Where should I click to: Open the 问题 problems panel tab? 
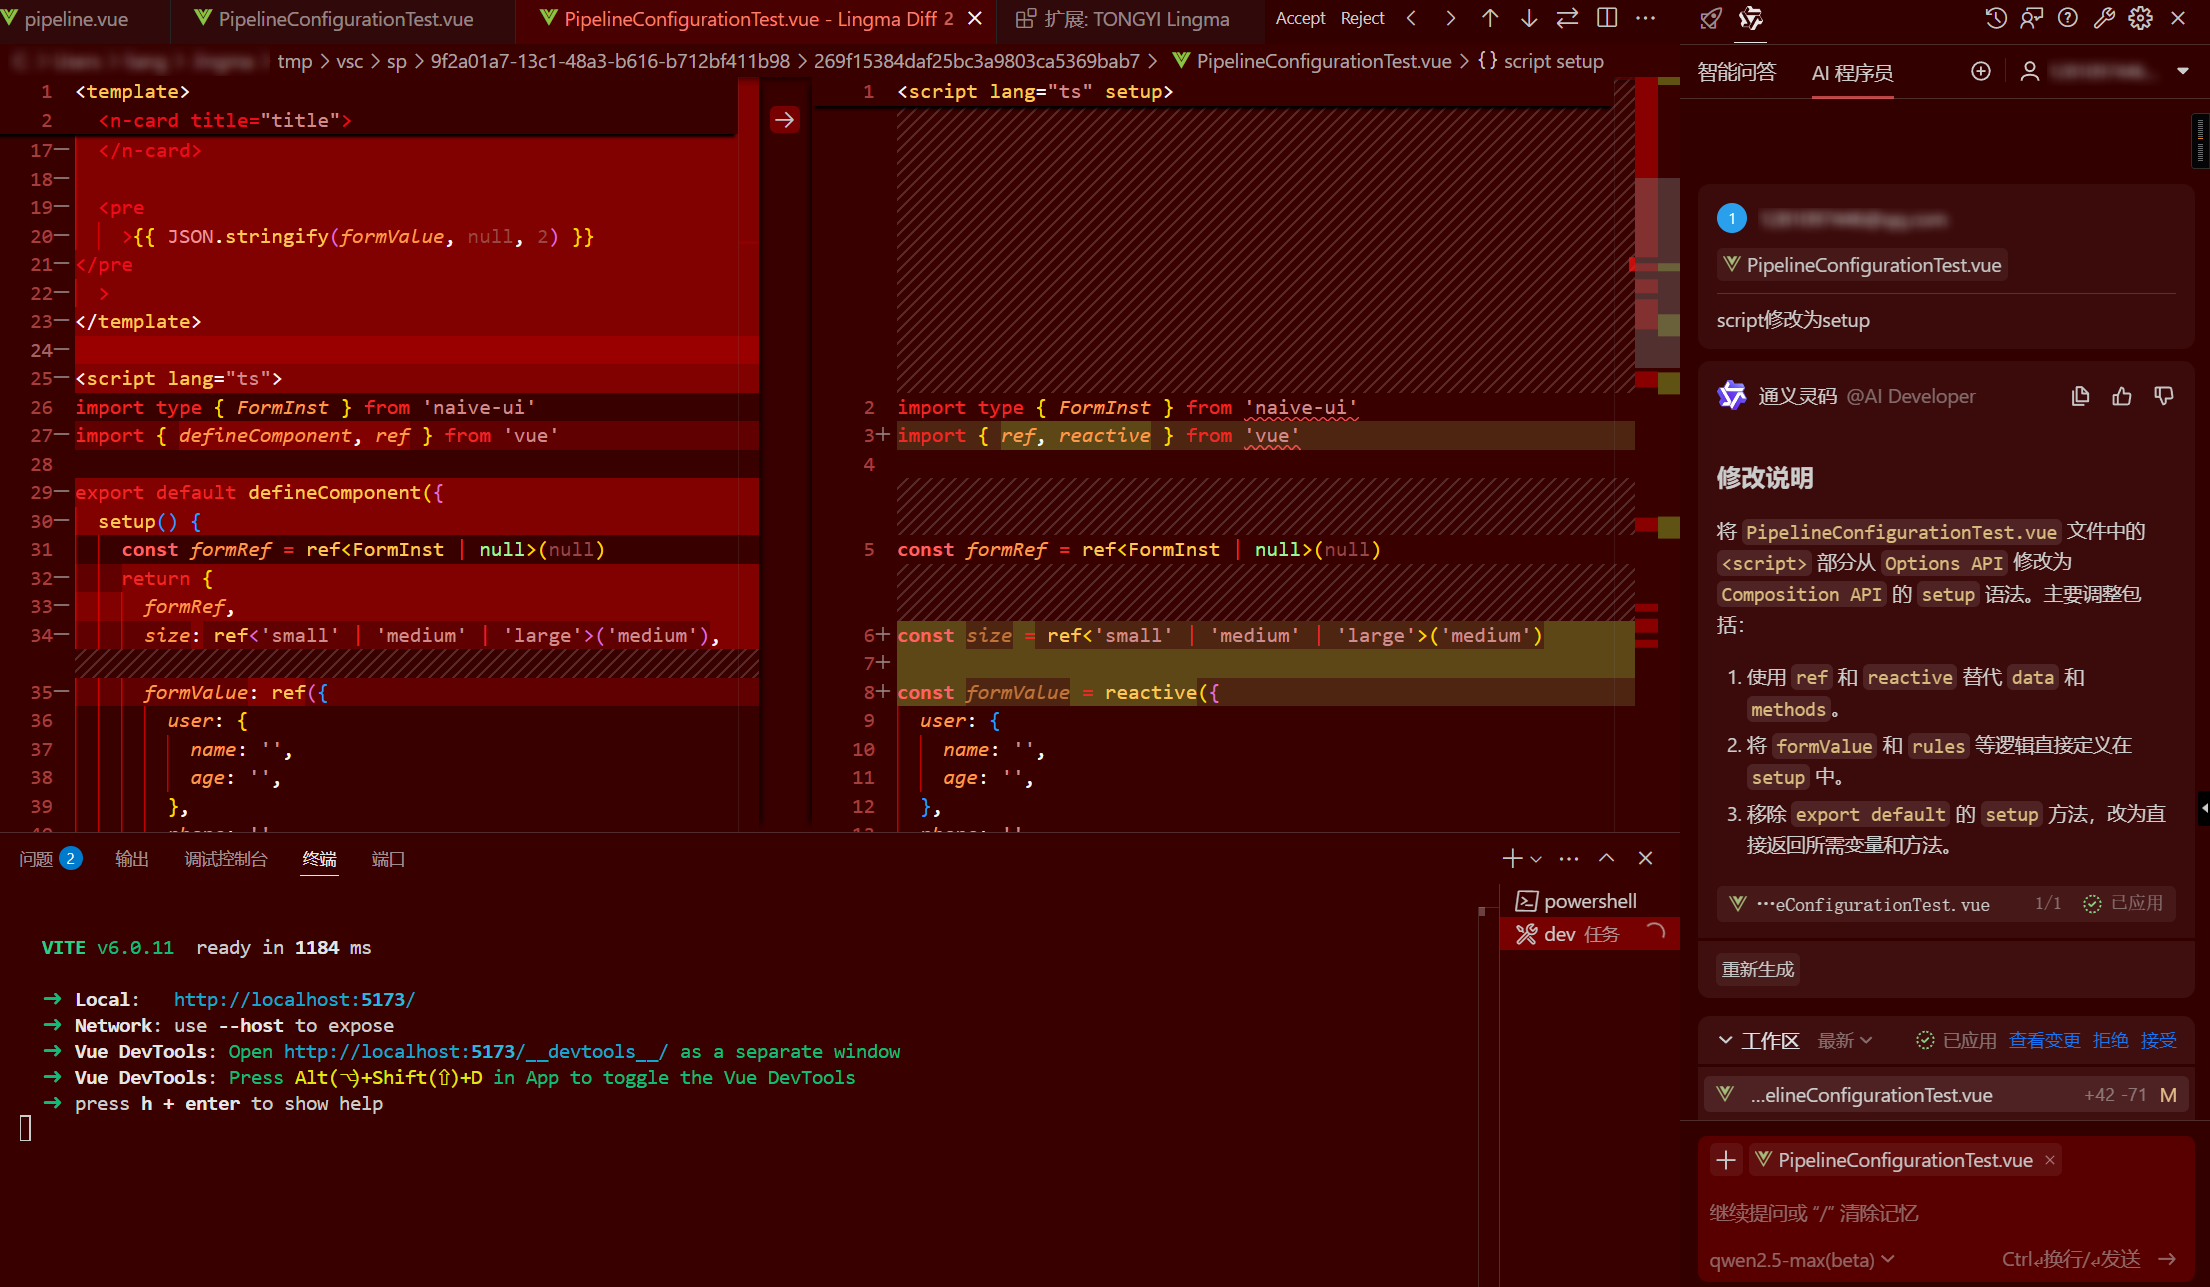(37, 859)
